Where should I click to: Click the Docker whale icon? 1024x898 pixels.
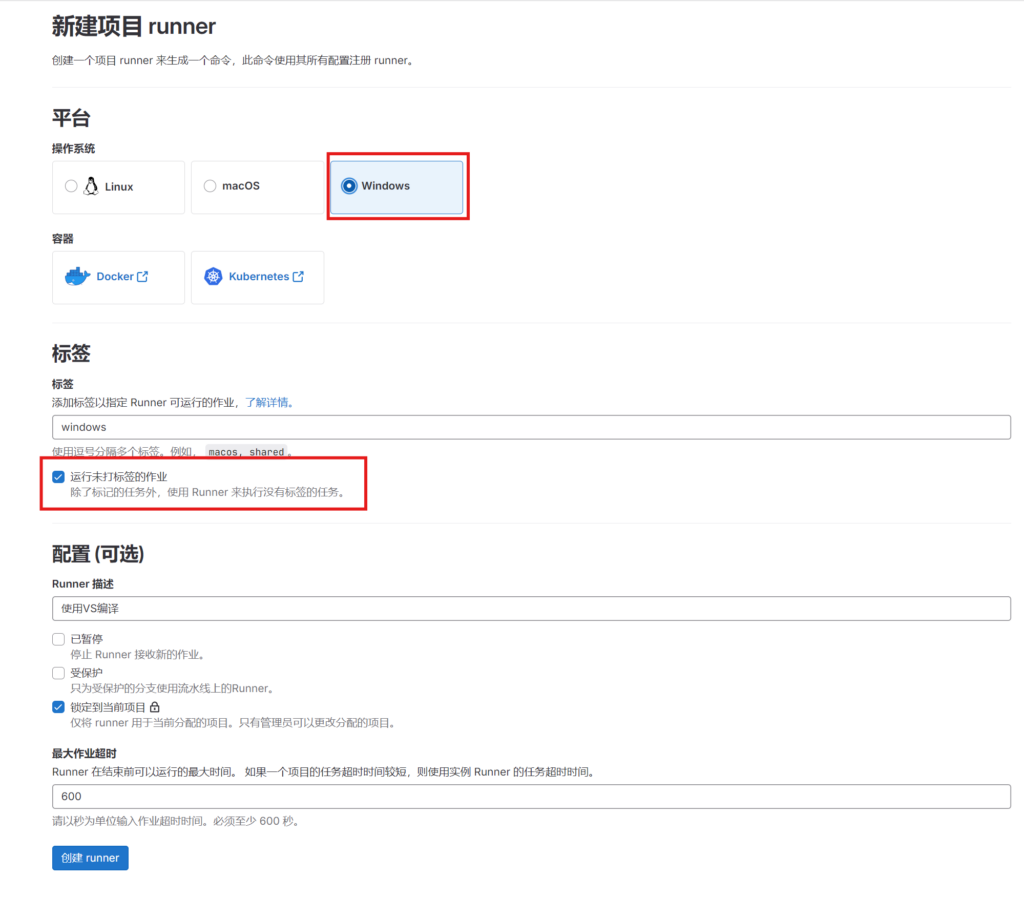tap(77, 277)
